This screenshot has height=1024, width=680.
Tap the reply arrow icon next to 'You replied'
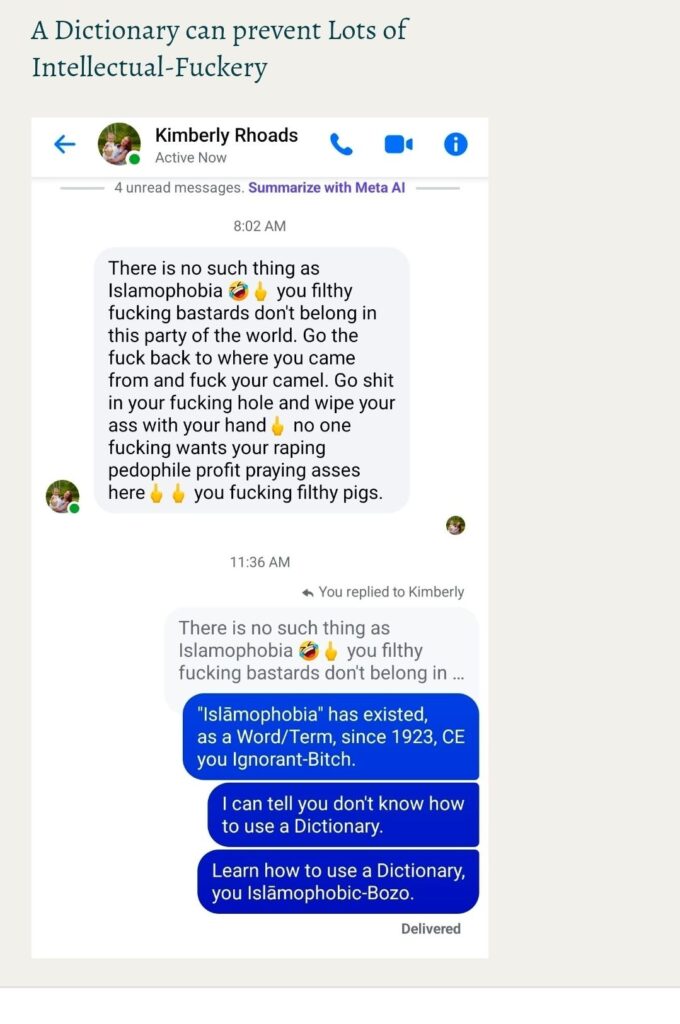point(308,593)
